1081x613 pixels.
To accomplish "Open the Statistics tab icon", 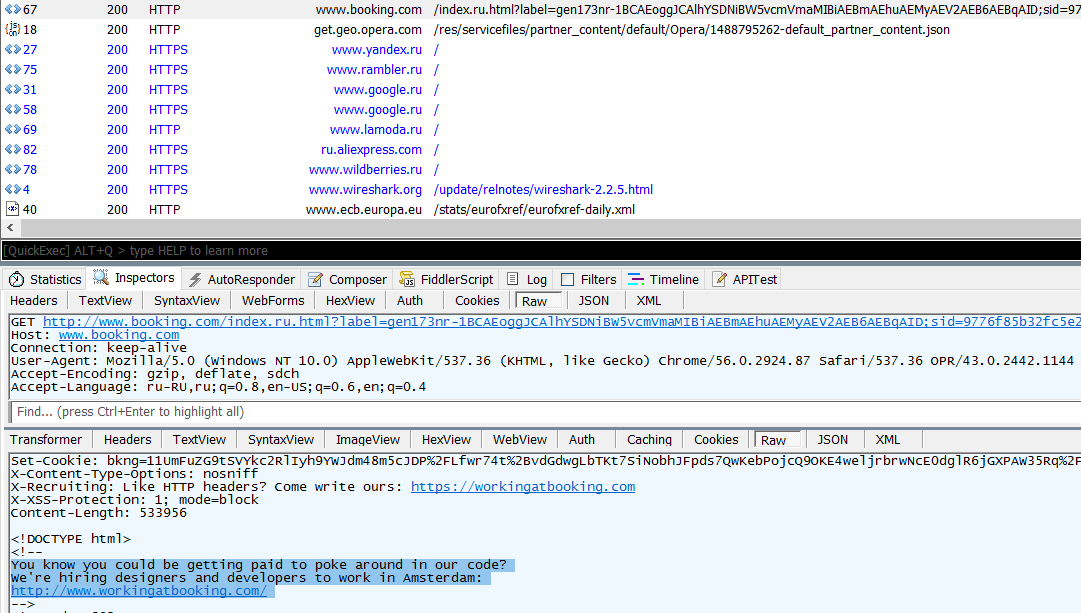I will click(x=16, y=280).
